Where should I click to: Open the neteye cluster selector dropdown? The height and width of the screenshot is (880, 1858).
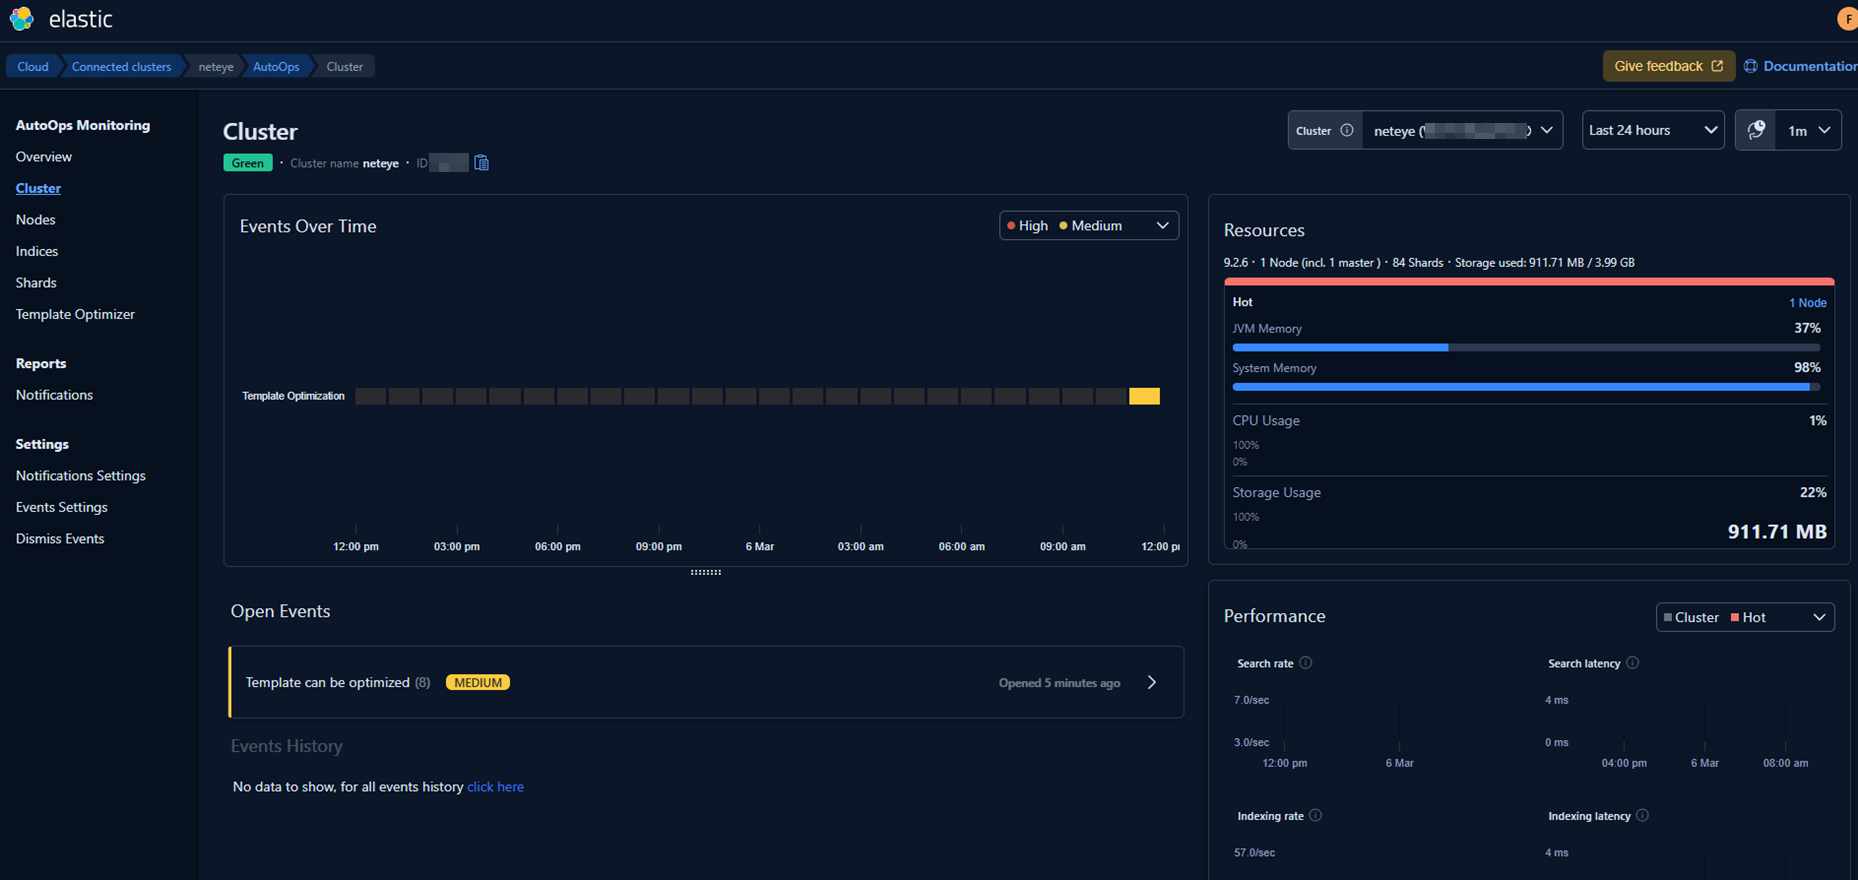coord(1462,131)
